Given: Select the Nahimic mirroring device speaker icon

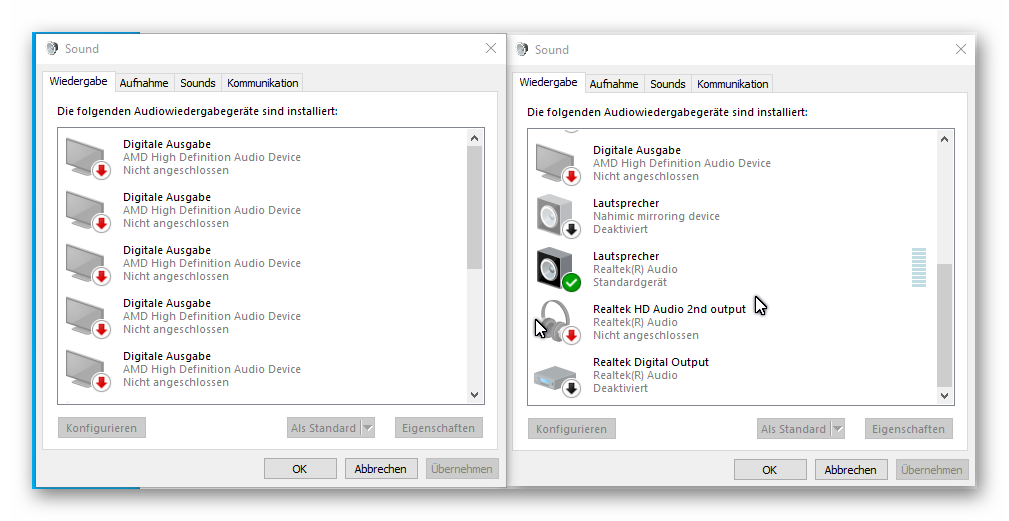Looking at the screenshot, I should pyautogui.click(x=557, y=216).
